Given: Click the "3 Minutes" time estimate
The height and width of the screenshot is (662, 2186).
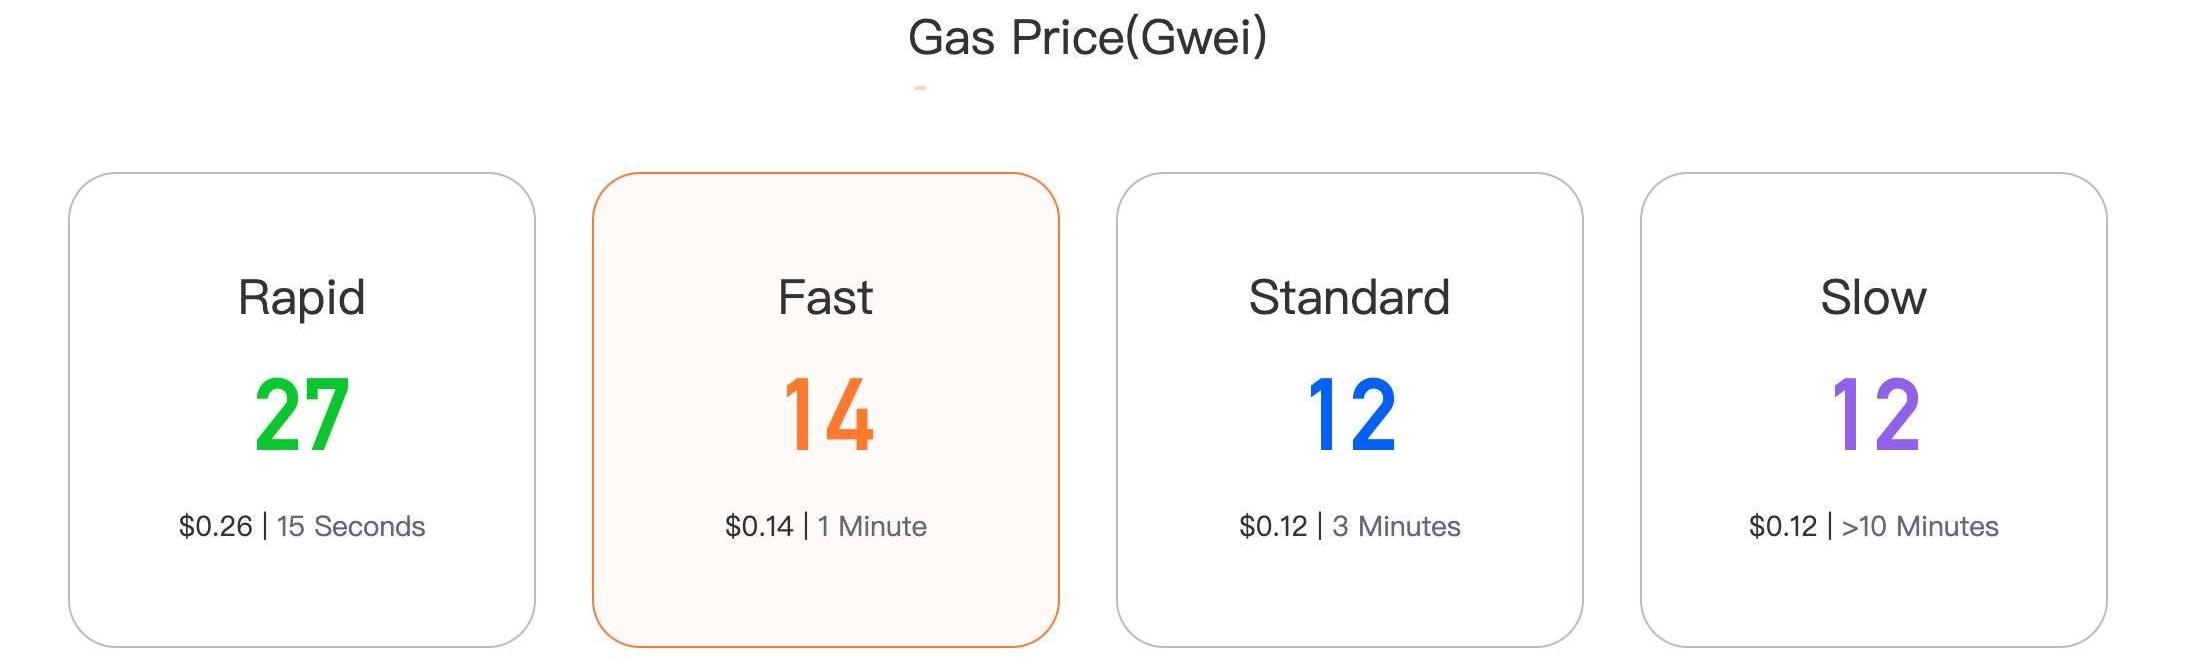Looking at the screenshot, I should [x=1396, y=526].
